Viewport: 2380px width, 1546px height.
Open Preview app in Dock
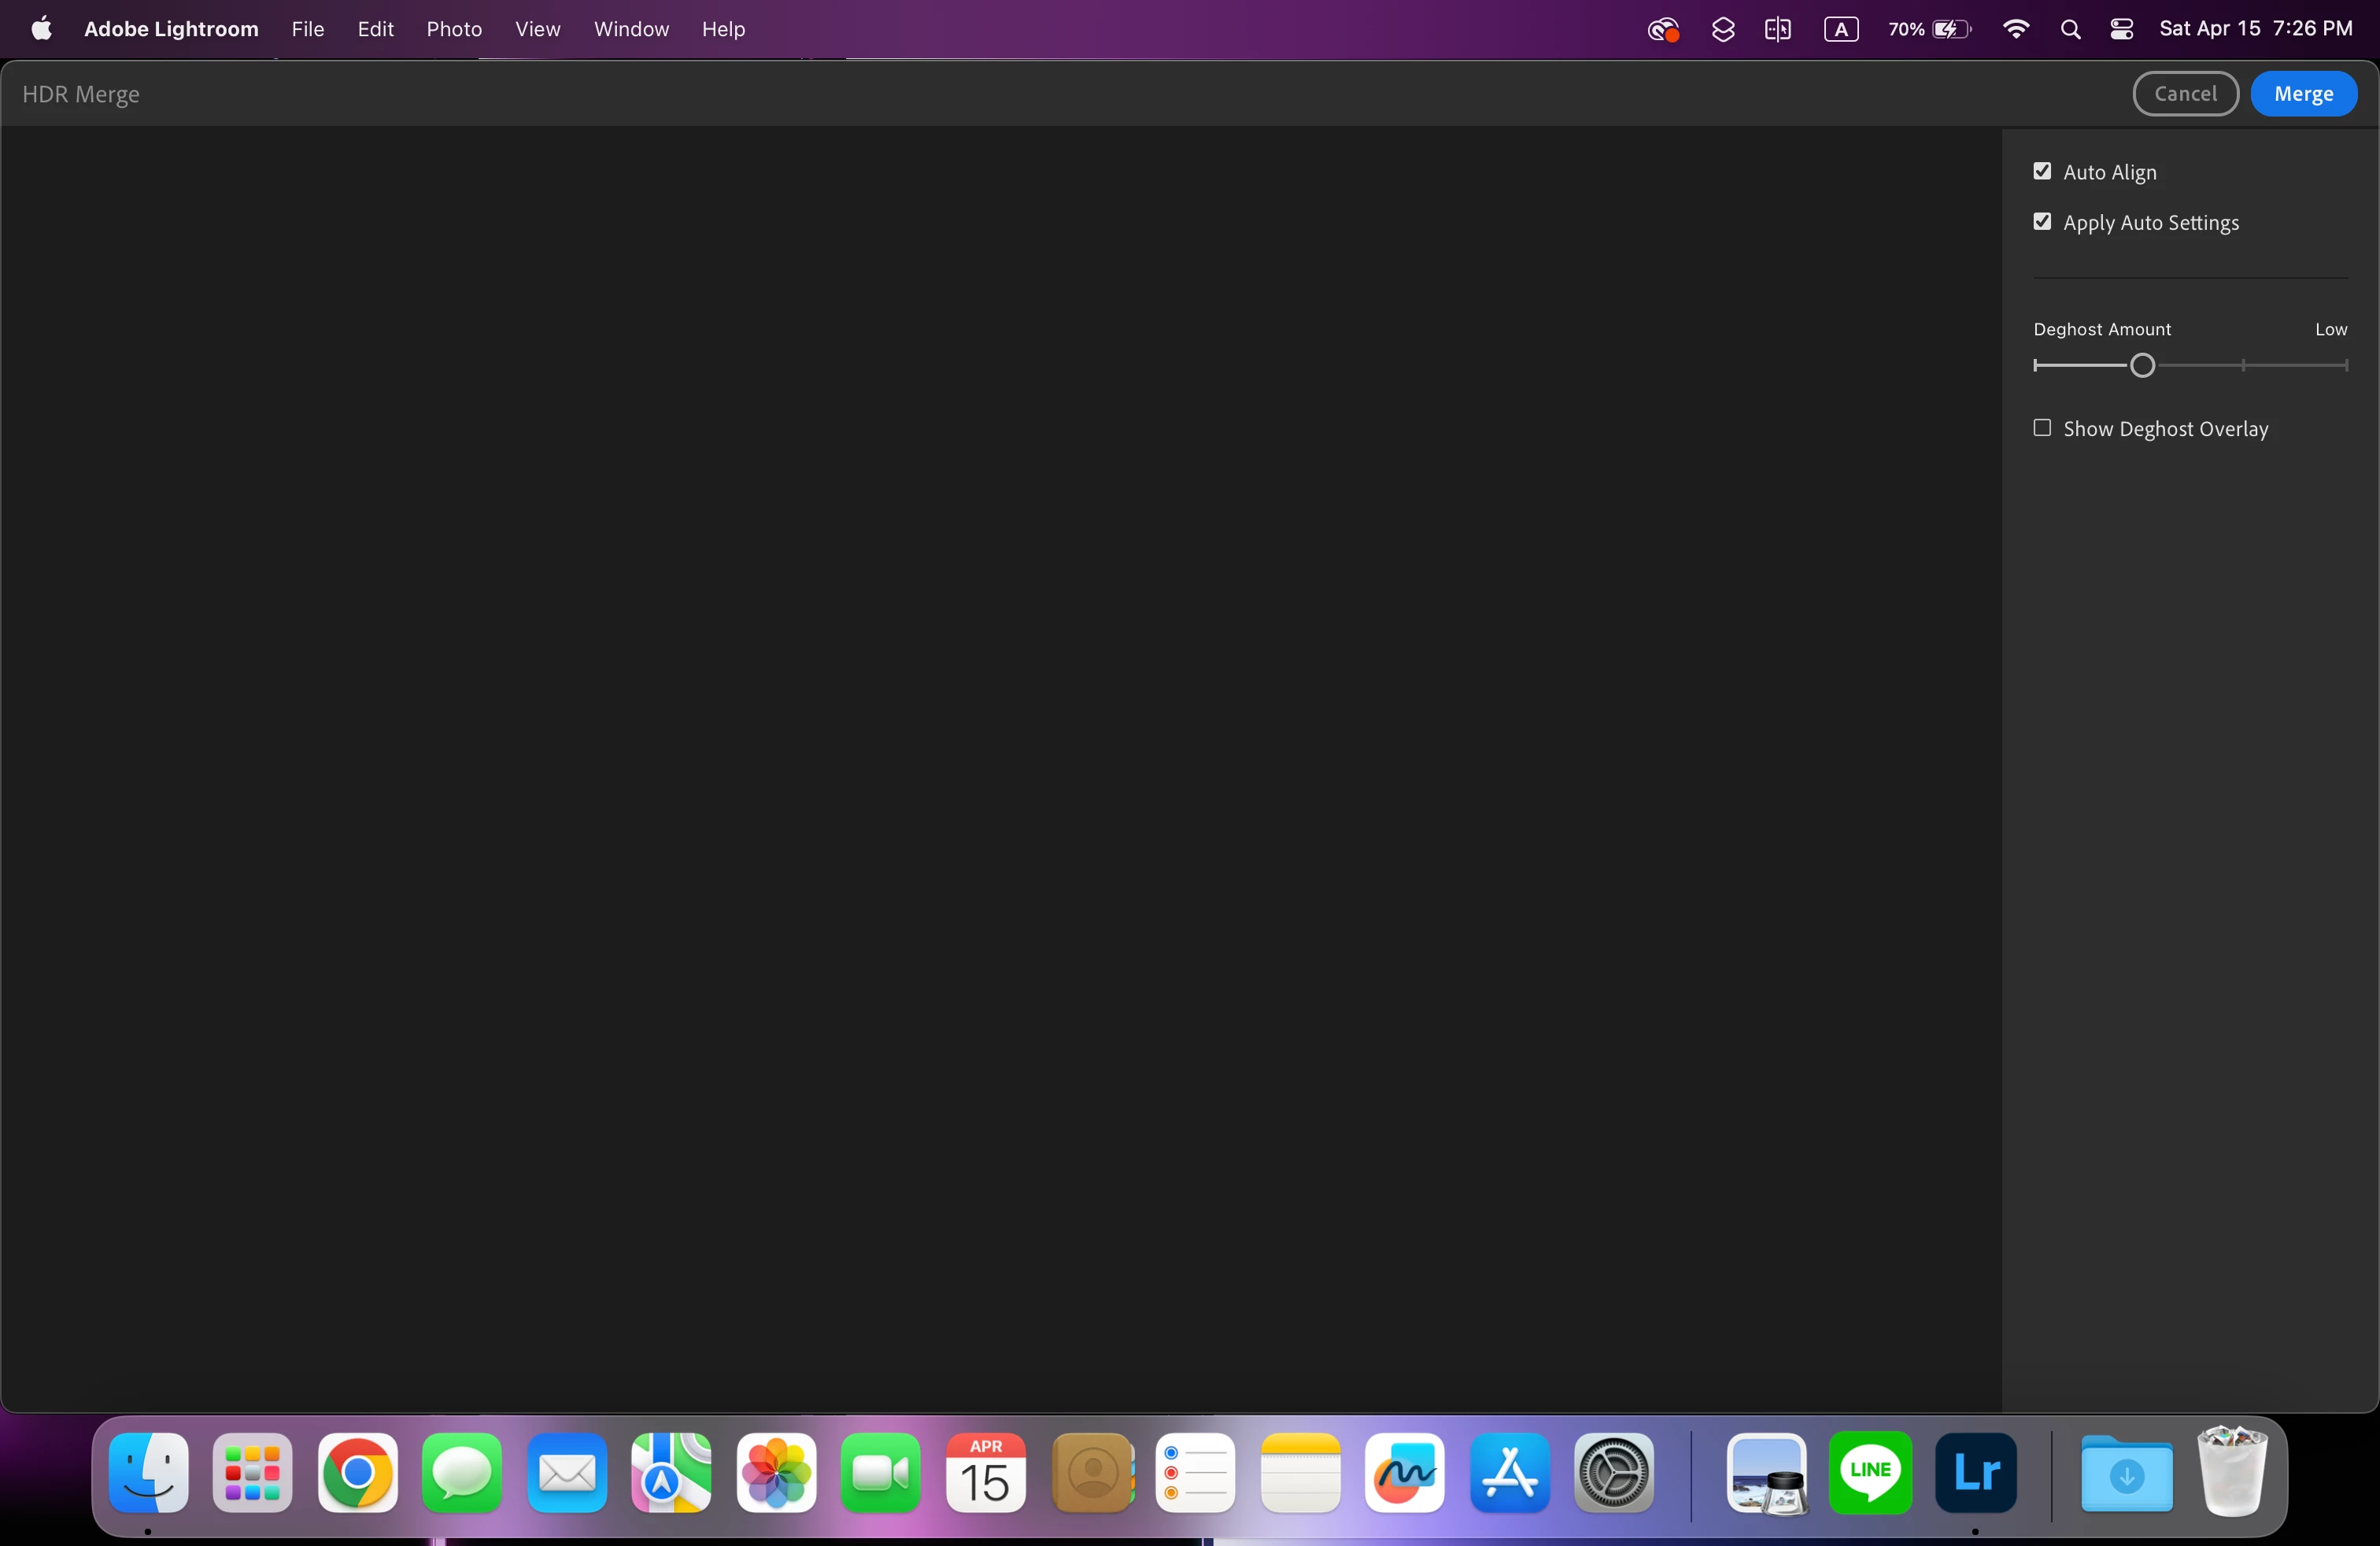(1766, 1473)
